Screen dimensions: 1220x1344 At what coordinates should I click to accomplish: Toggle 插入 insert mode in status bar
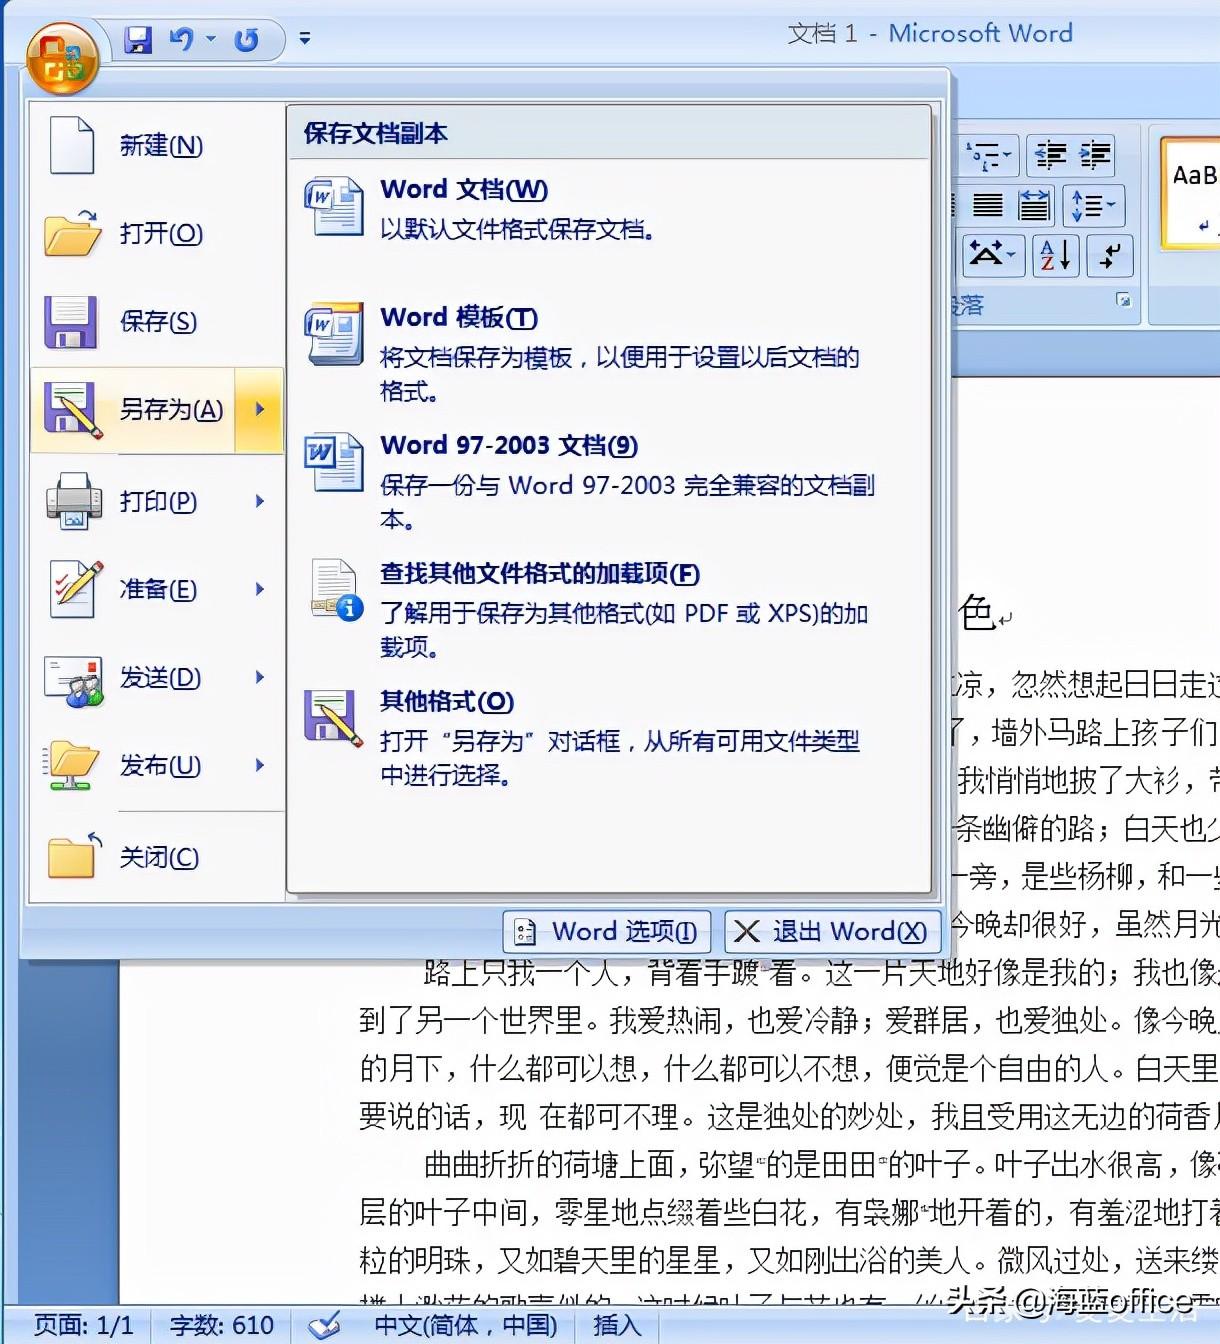coord(616,1325)
